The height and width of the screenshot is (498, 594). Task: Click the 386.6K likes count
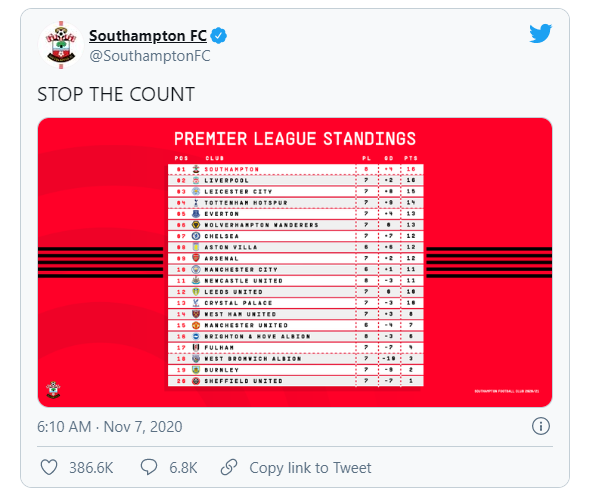(91, 468)
